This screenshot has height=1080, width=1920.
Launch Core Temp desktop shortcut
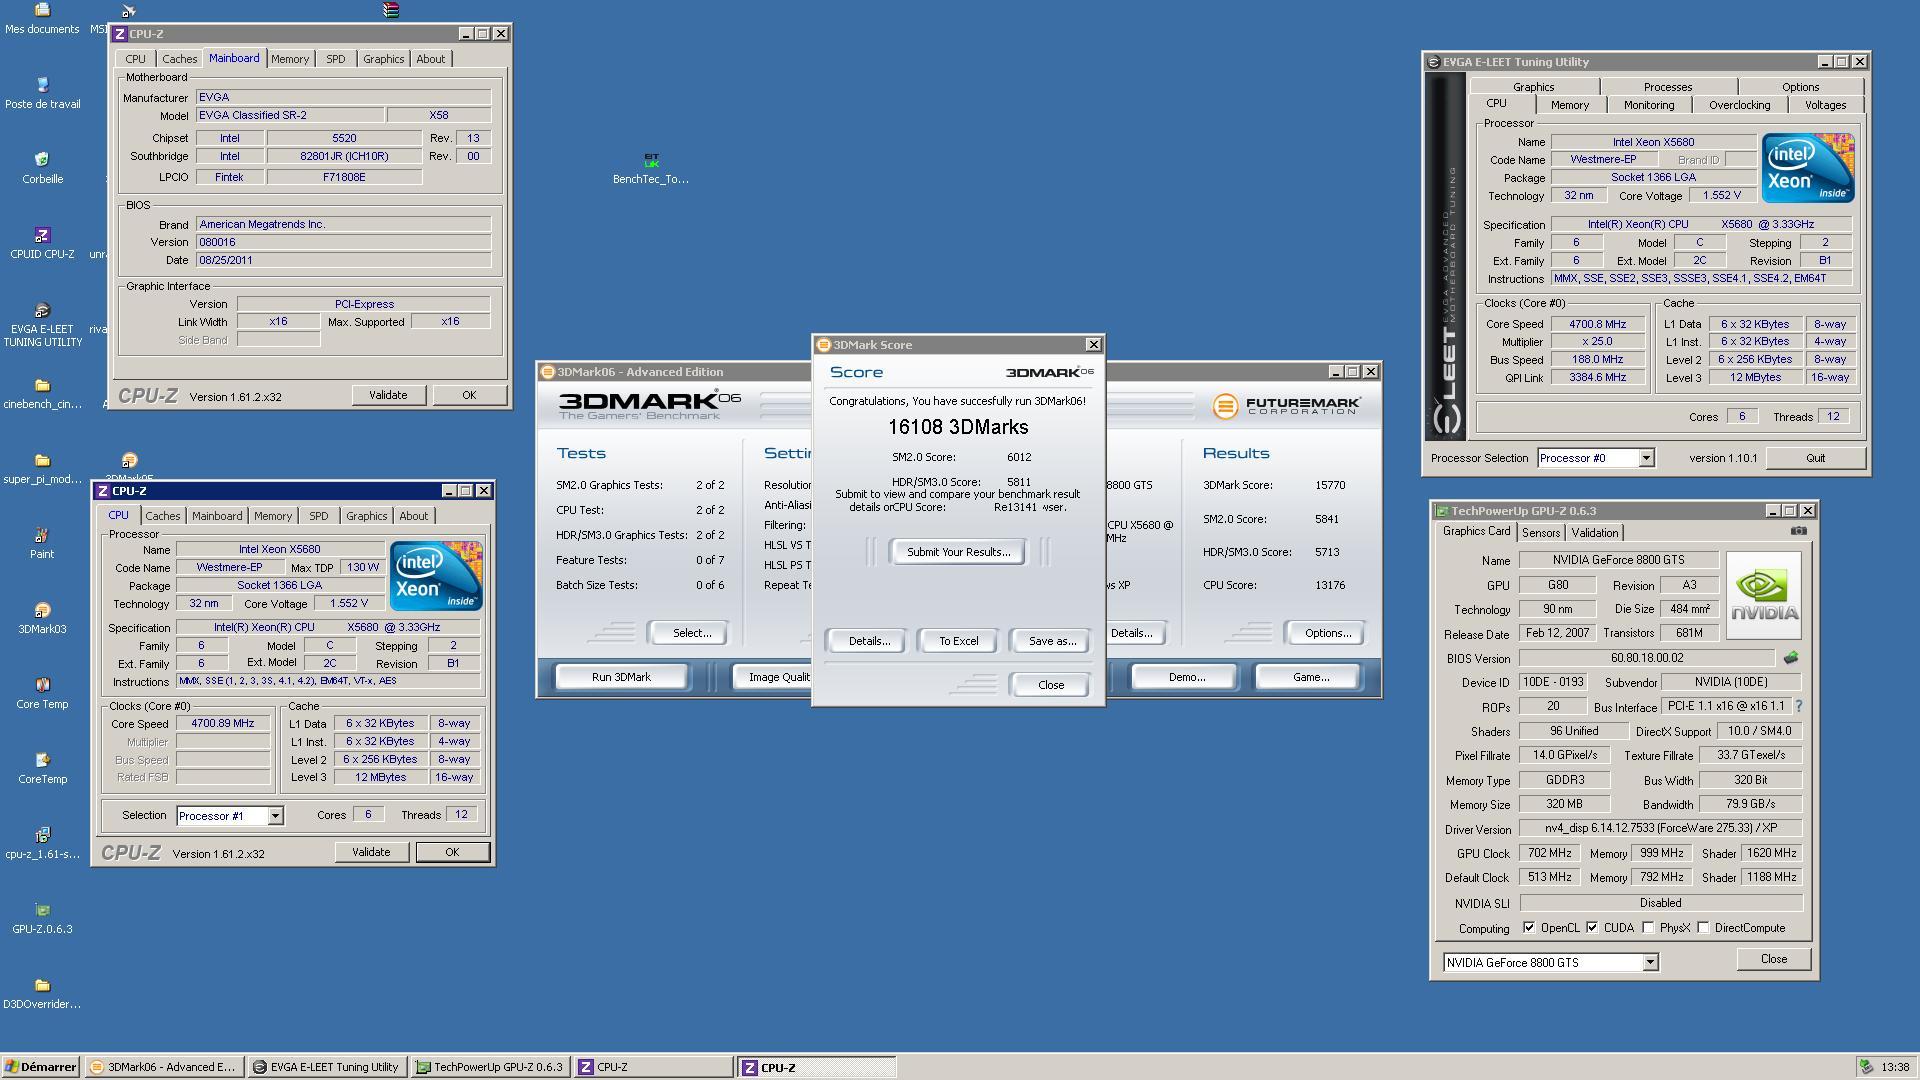point(42,694)
